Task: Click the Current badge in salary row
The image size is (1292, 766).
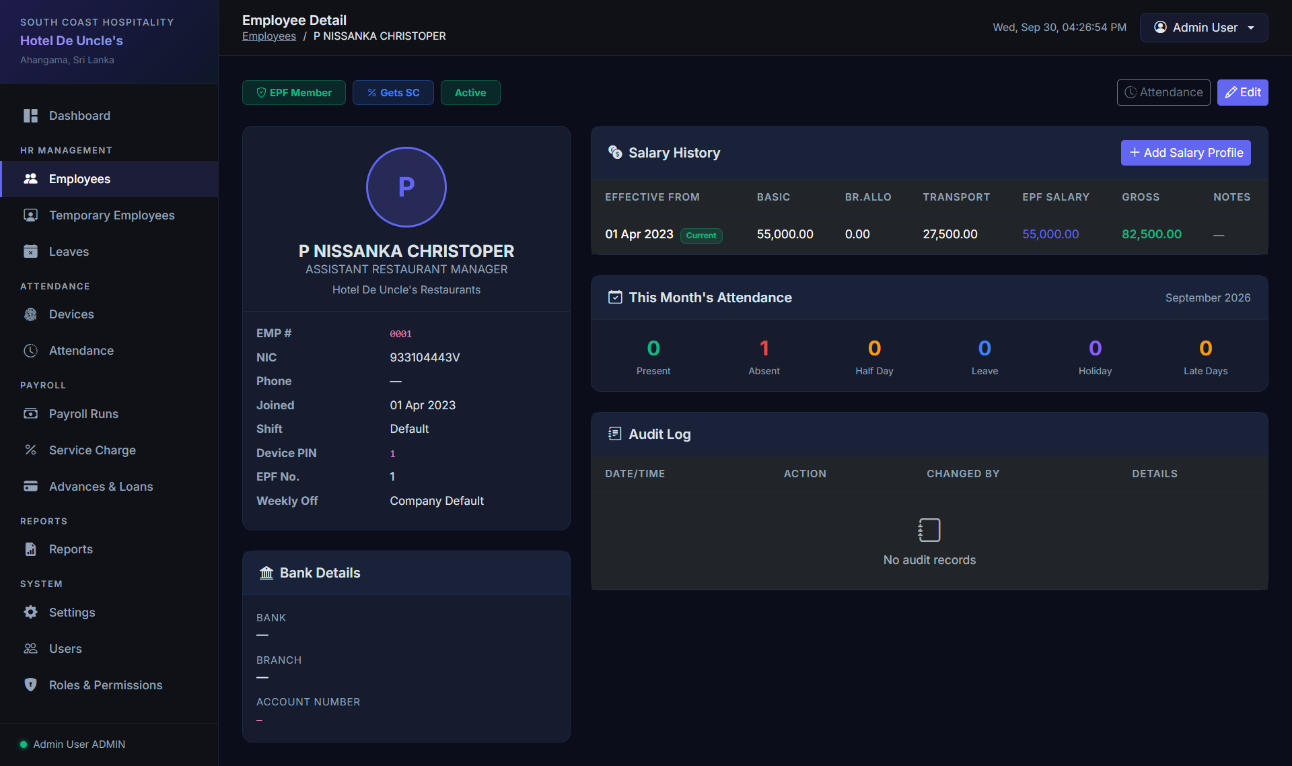Action: pos(701,235)
